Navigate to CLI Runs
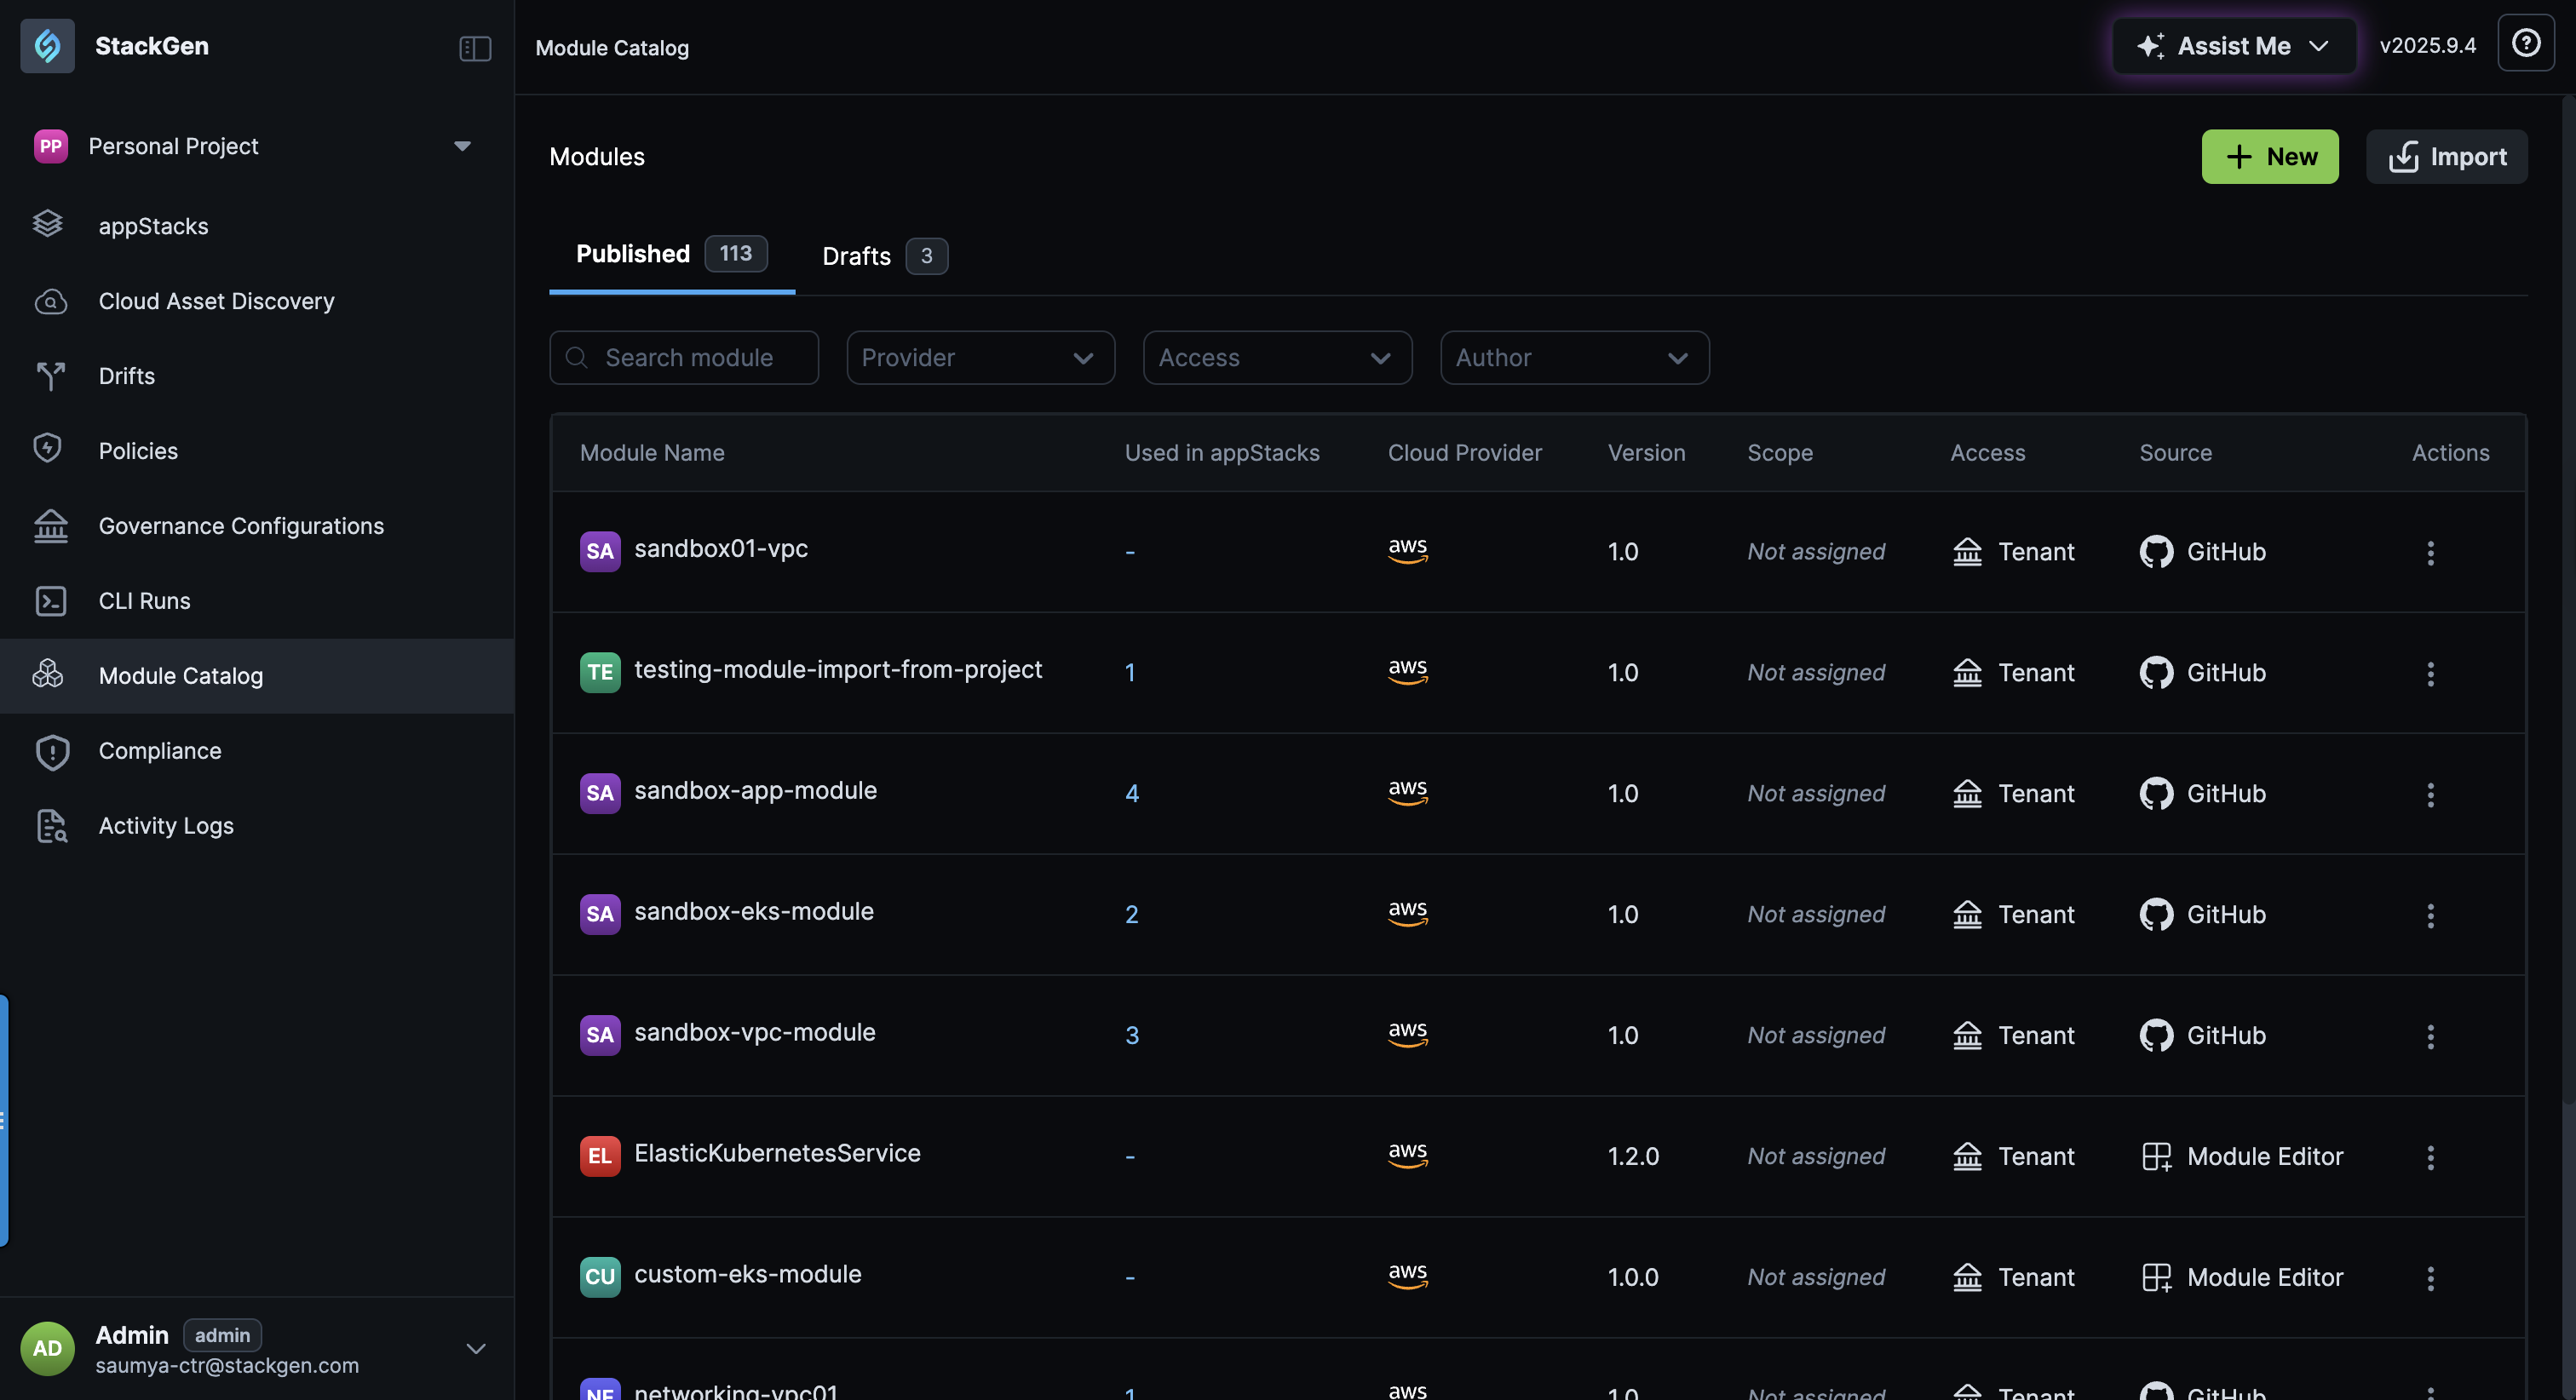Viewport: 2576px width, 1400px height. pyautogui.click(x=144, y=601)
